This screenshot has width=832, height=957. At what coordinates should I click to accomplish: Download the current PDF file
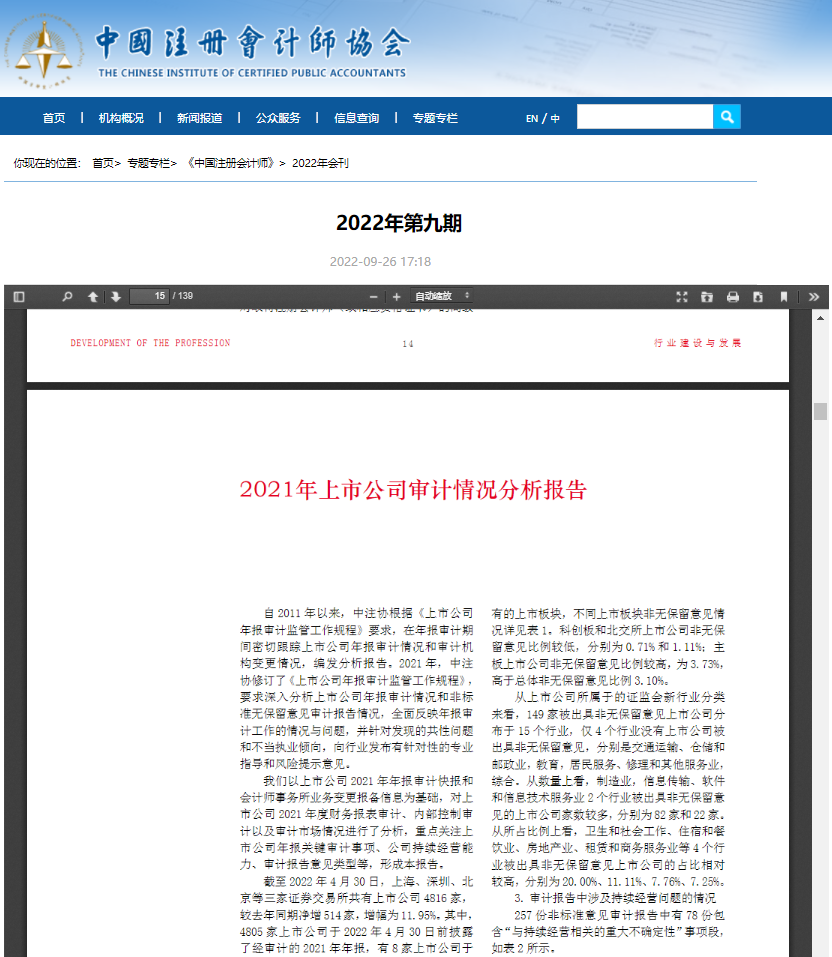[x=758, y=296]
